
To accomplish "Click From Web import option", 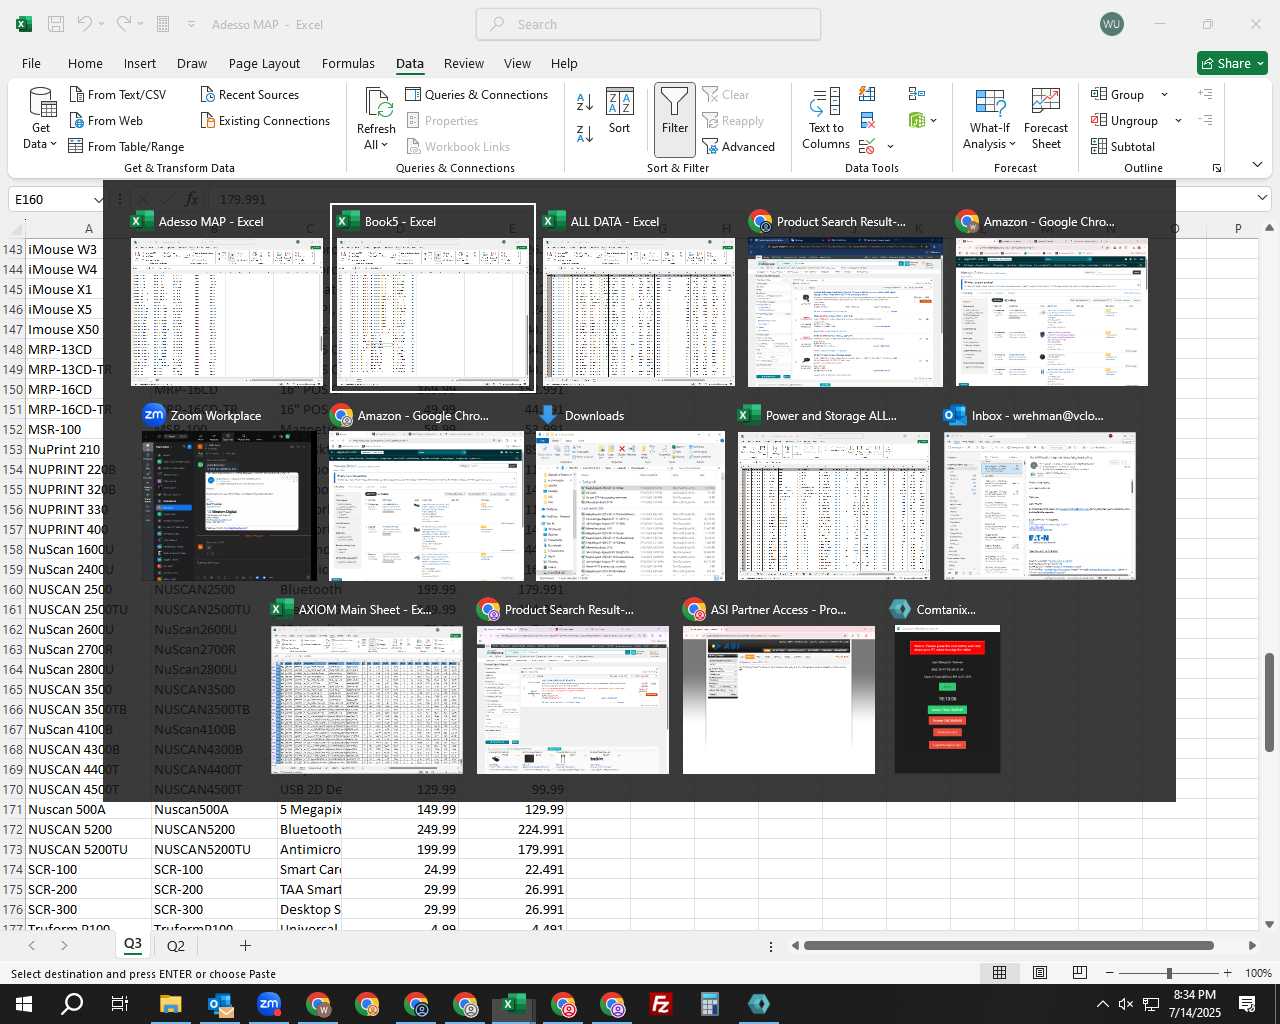I will coord(106,120).
